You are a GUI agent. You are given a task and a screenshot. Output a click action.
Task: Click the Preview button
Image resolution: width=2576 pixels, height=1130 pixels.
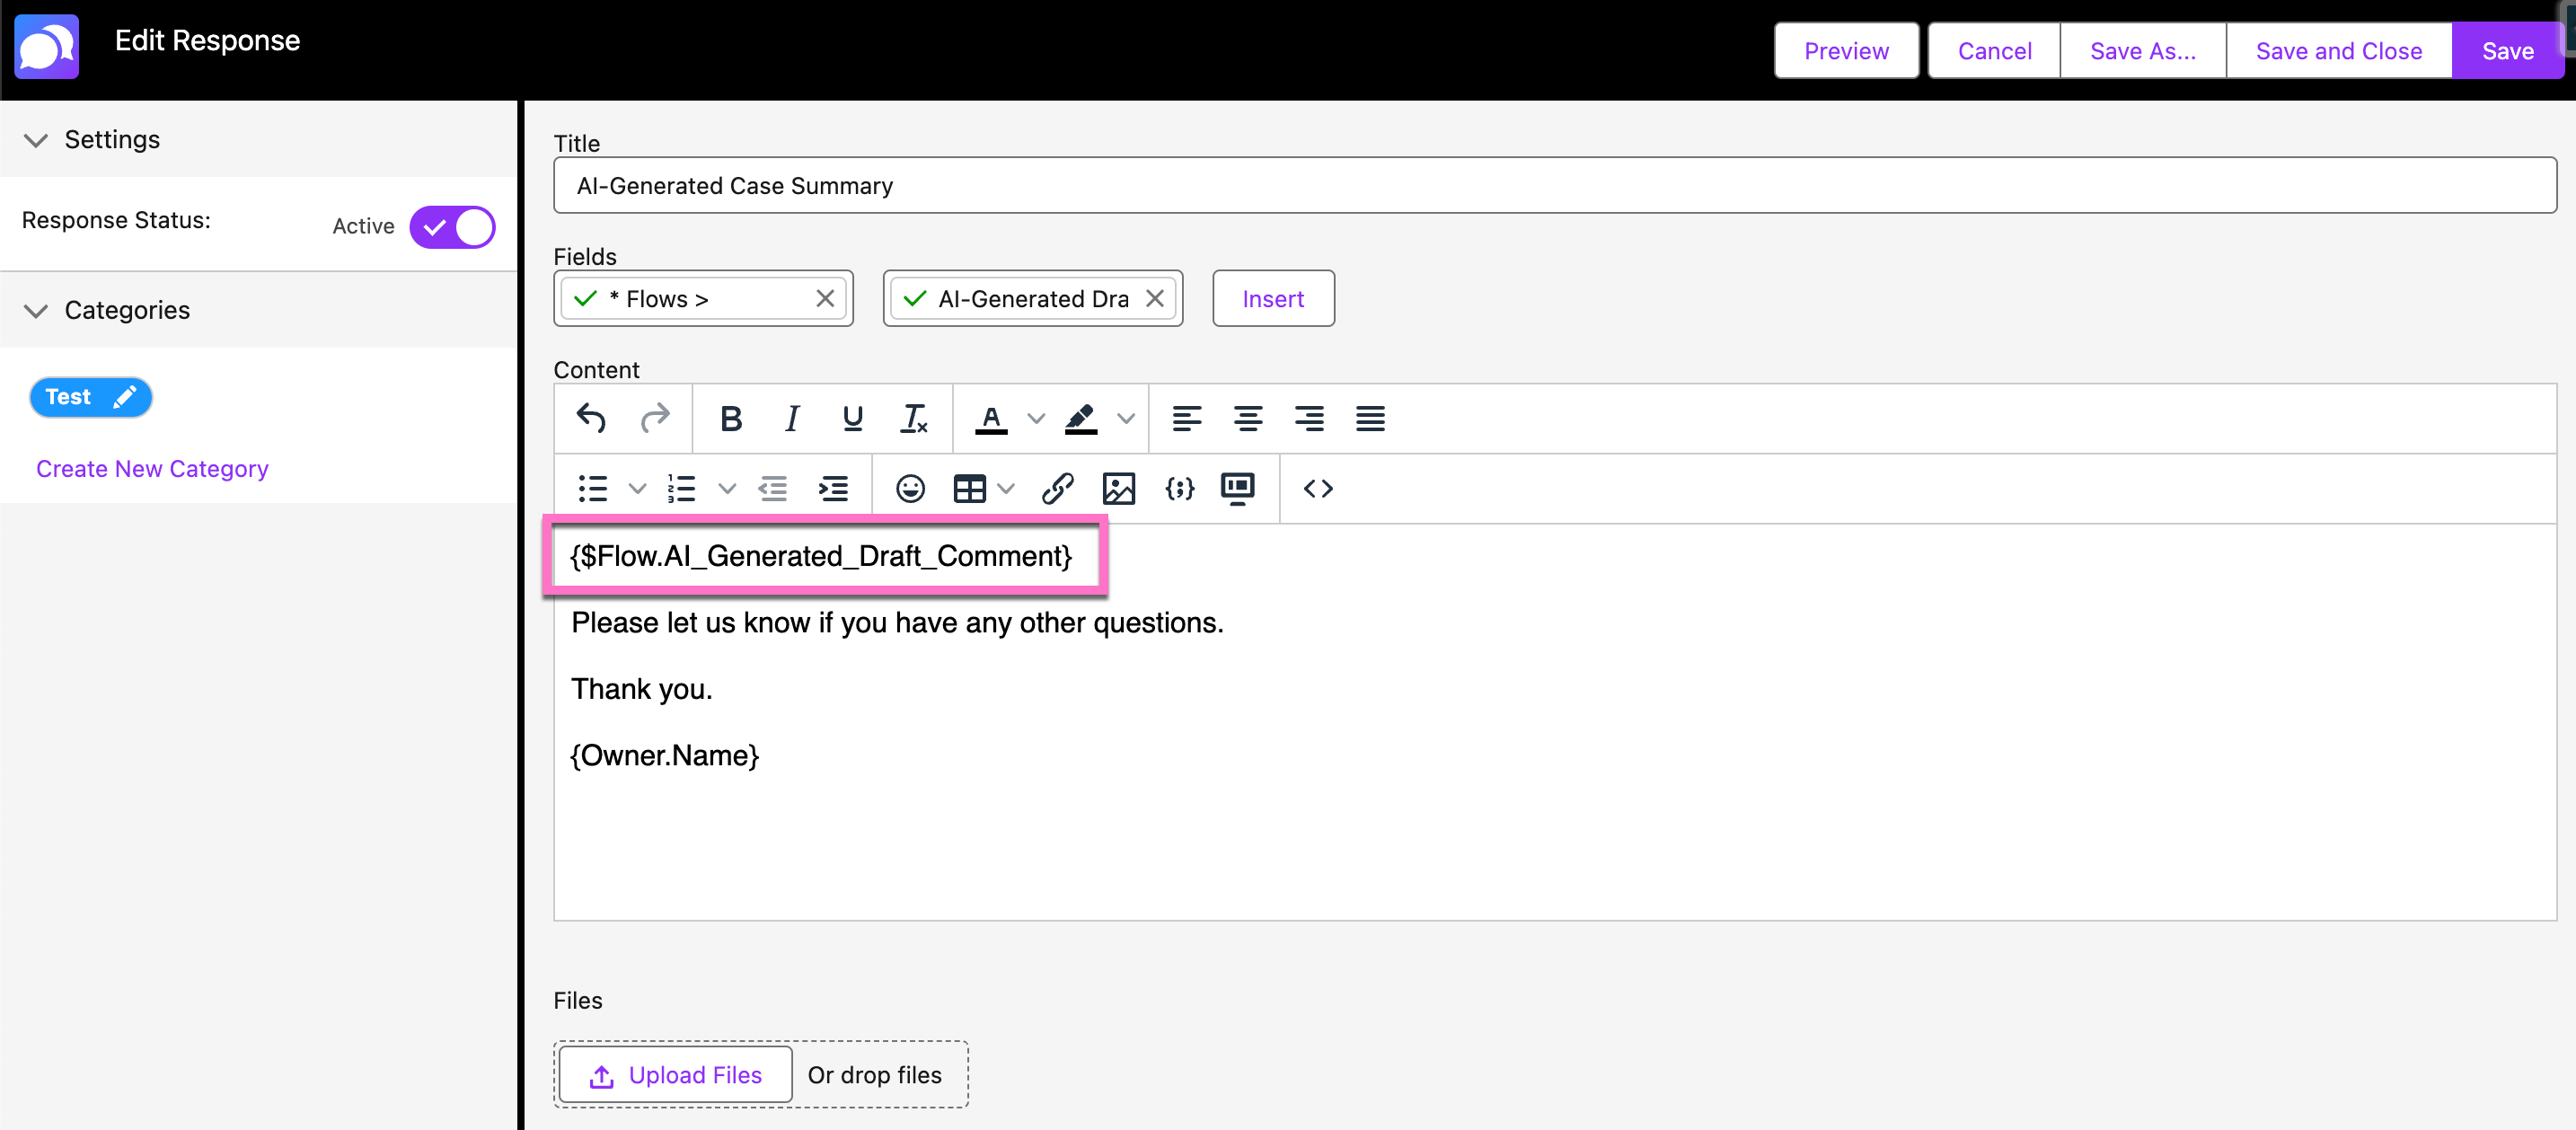1846,51
